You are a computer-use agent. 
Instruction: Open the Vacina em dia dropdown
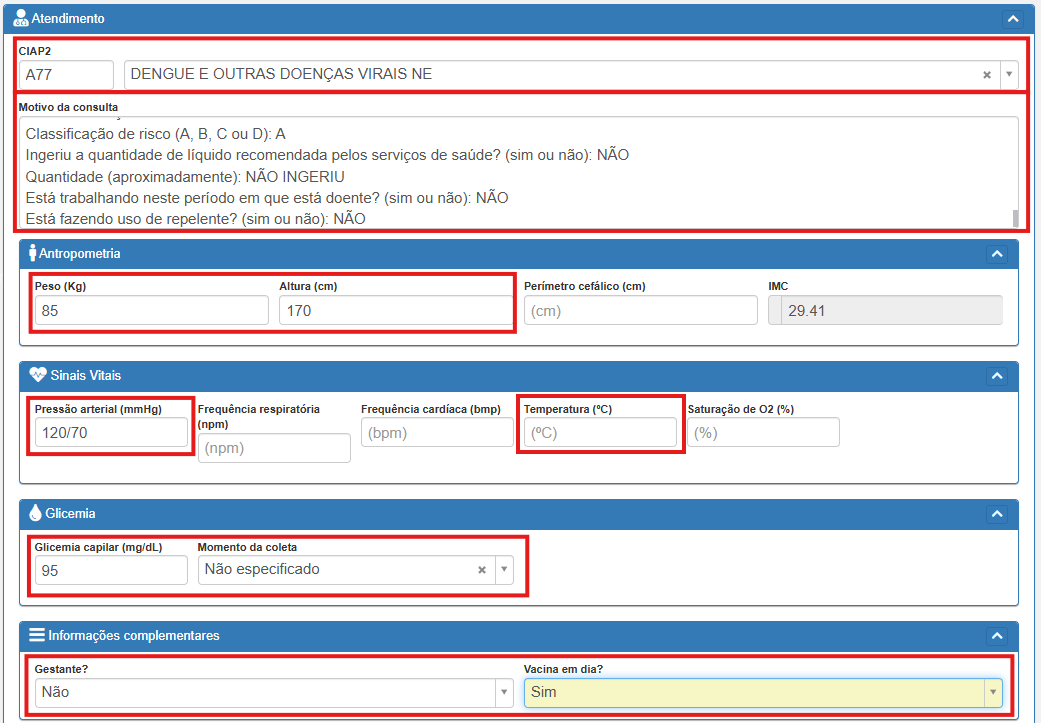coord(992,692)
